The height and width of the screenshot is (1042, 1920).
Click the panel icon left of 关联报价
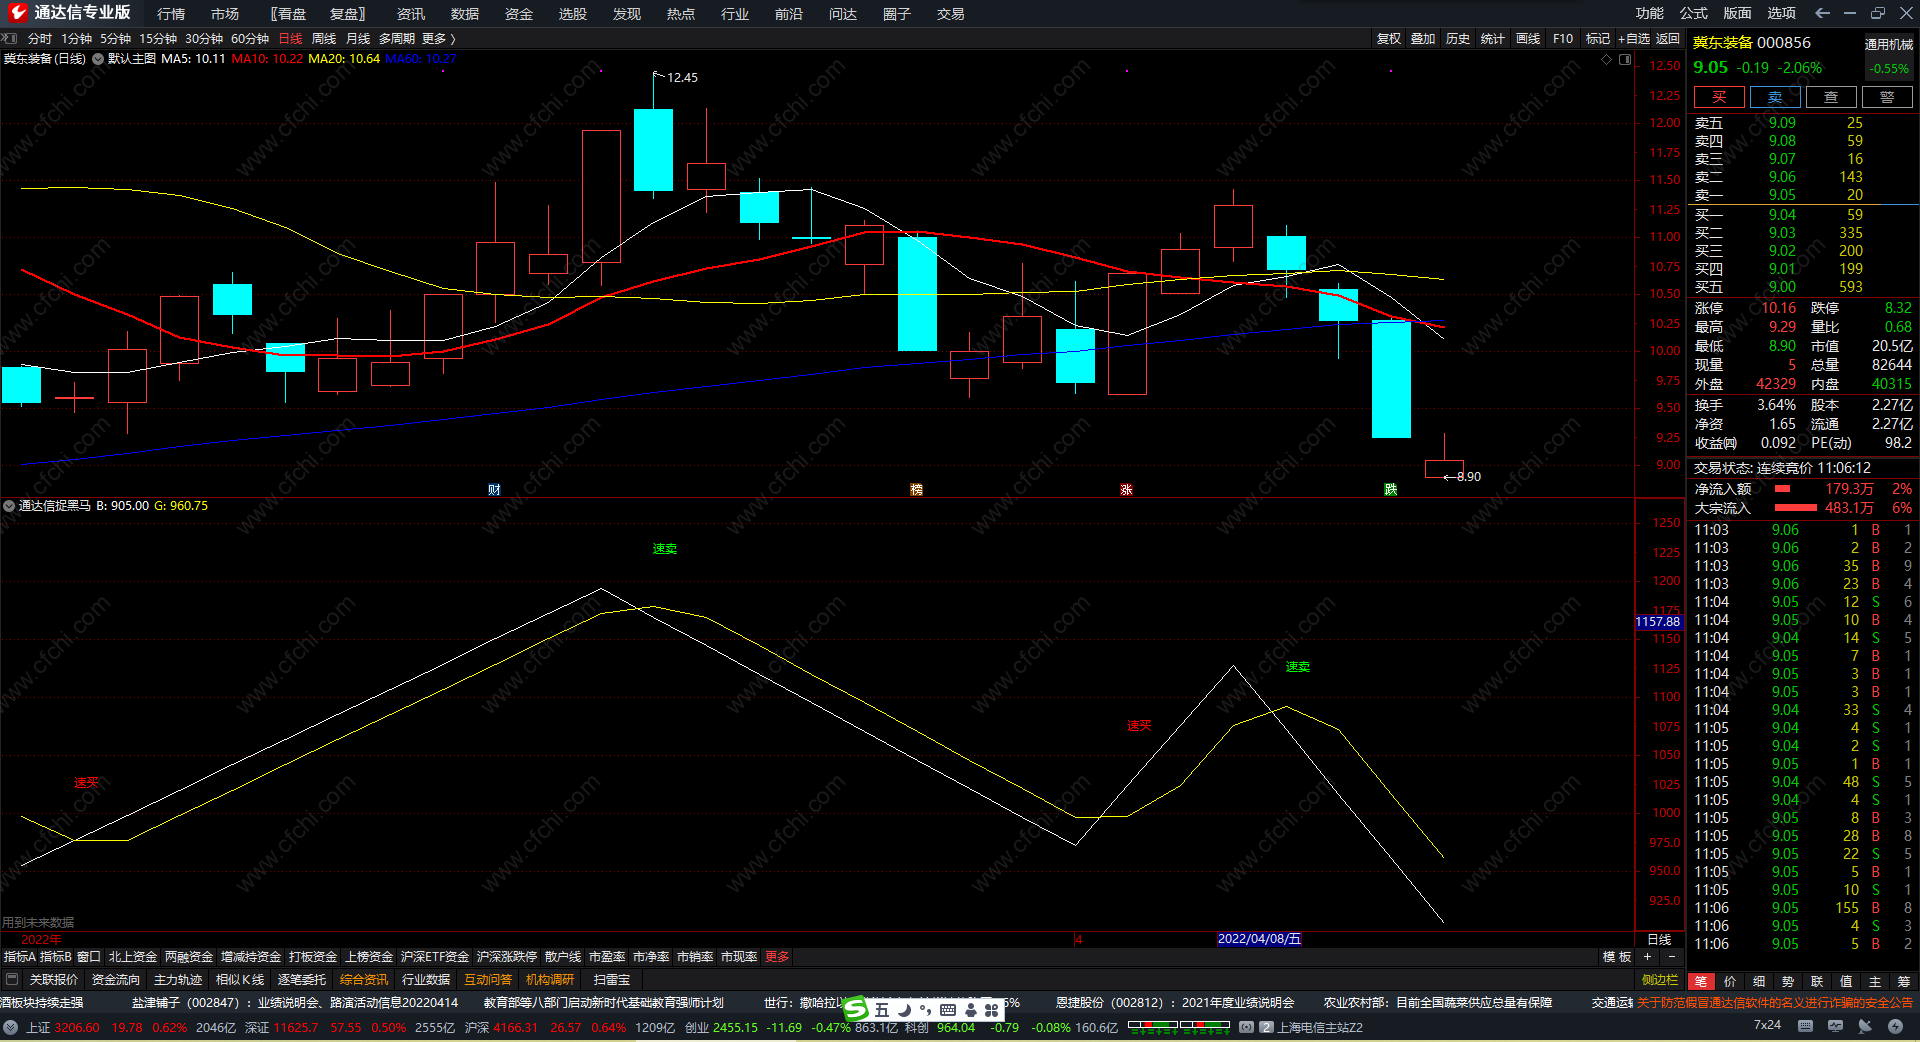(12, 980)
